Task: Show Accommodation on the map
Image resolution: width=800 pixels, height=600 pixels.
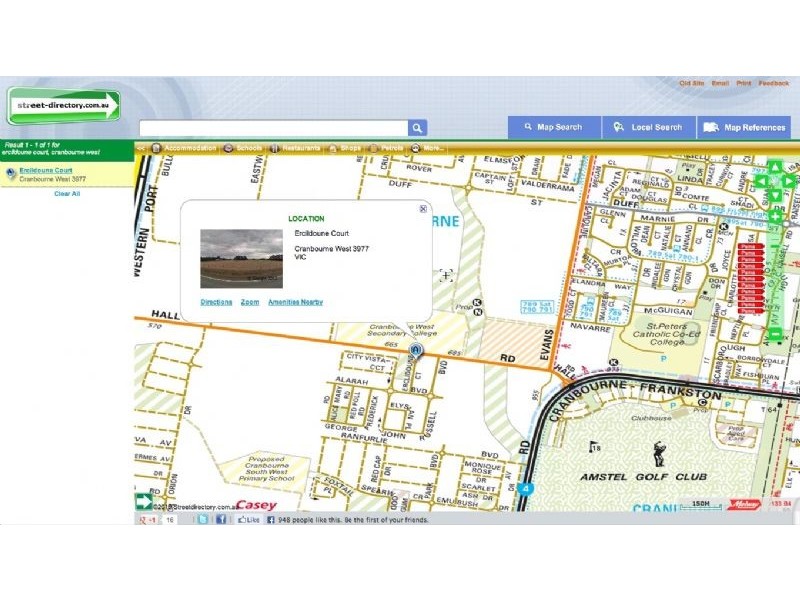Action: click(184, 148)
